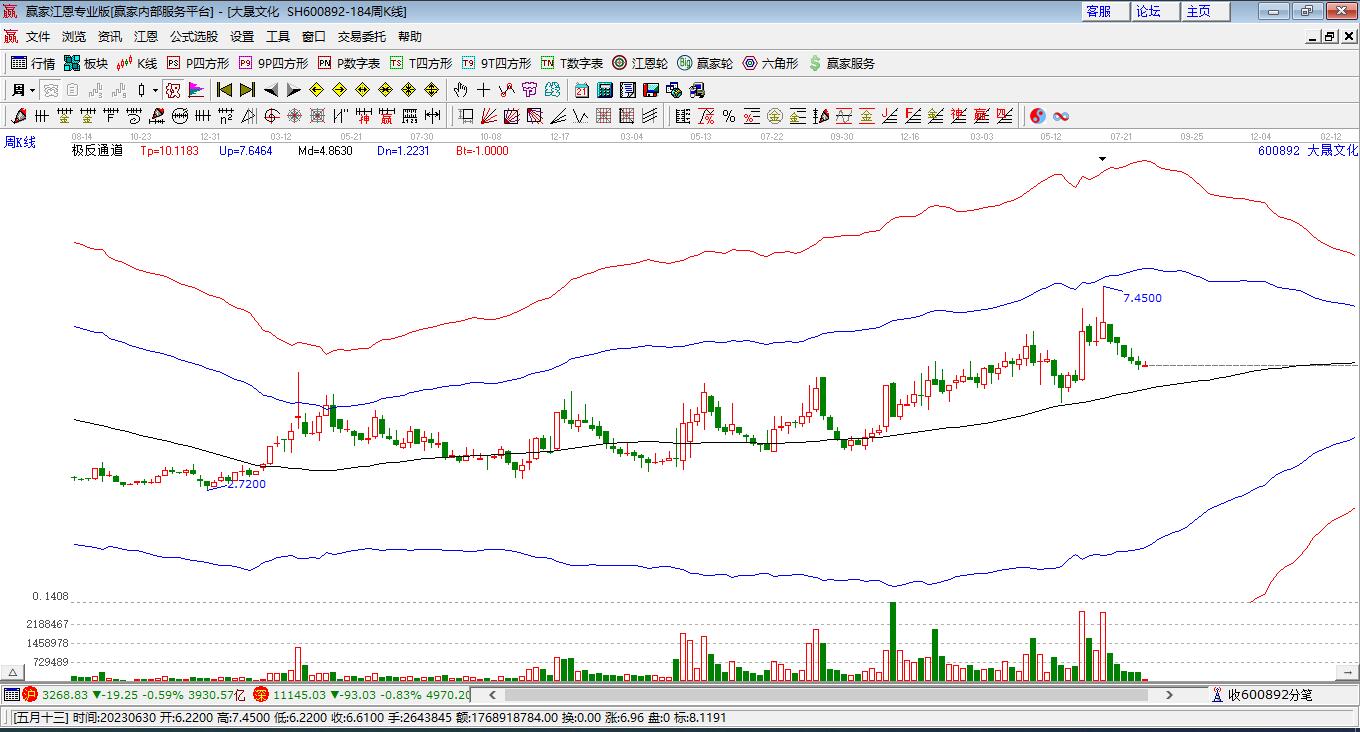Select the hand pan tool
The height and width of the screenshot is (732, 1360).
[x=461, y=90]
